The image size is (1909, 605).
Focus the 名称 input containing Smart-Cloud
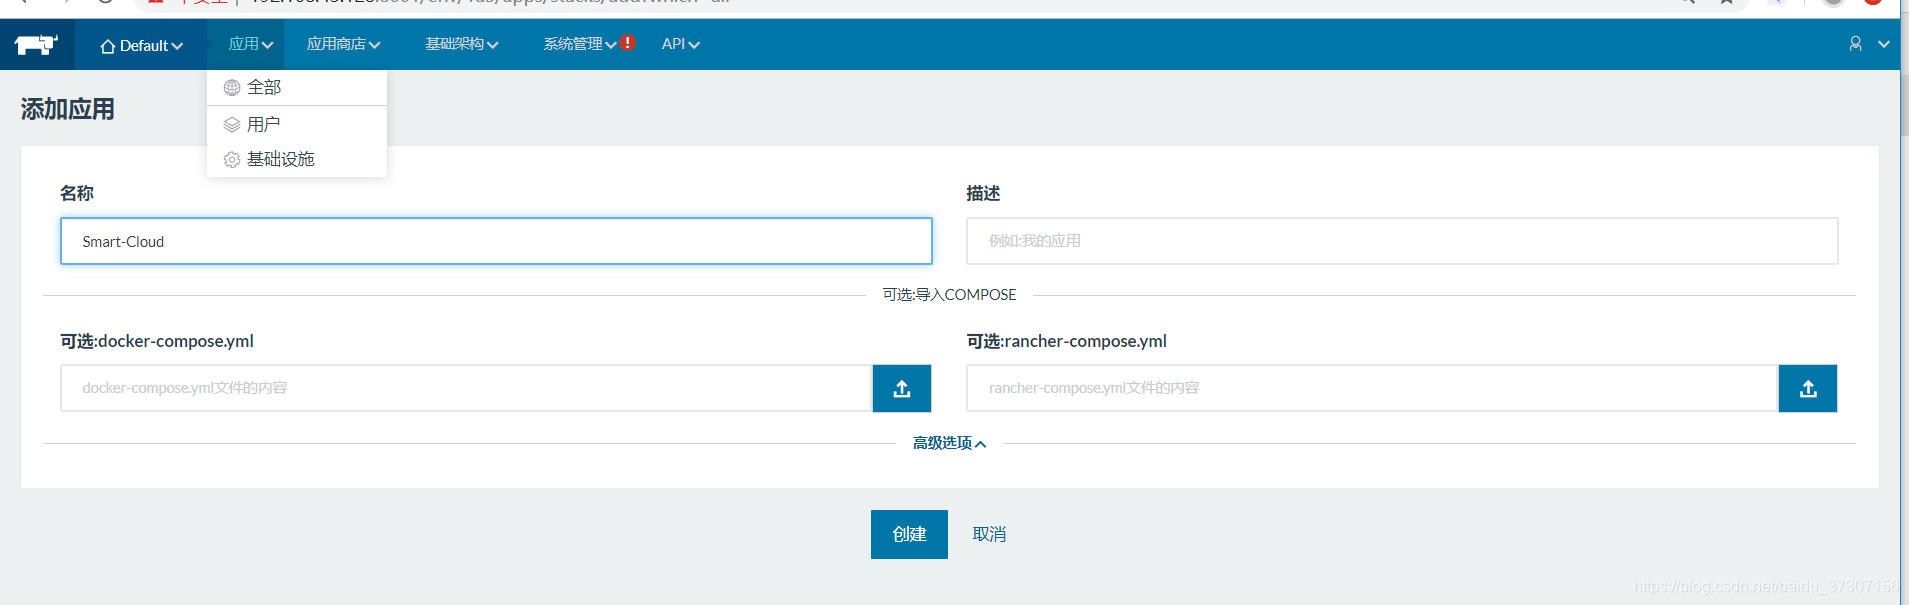pyautogui.click(x=496, y=241)
